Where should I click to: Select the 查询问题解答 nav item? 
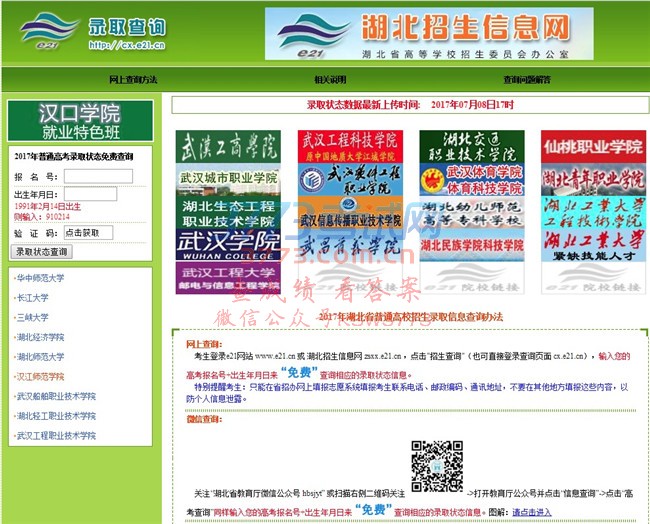click(526, 79)
